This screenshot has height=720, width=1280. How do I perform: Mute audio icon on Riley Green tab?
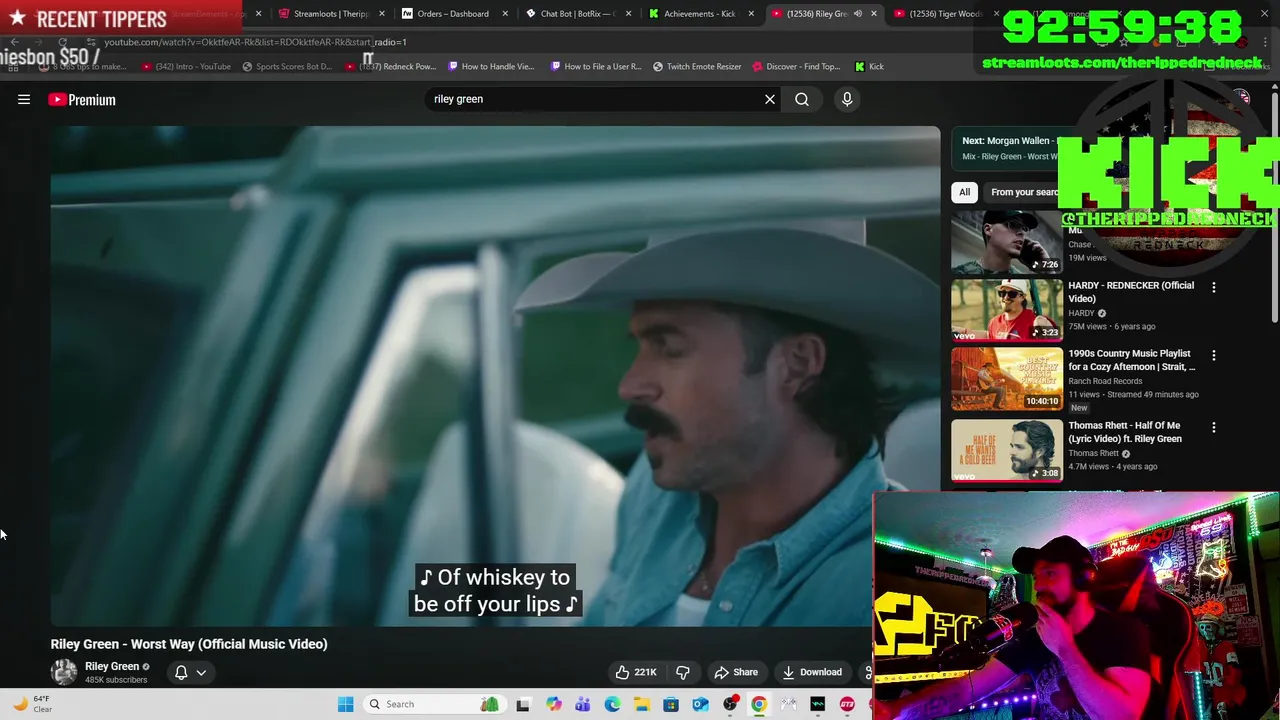858,14
